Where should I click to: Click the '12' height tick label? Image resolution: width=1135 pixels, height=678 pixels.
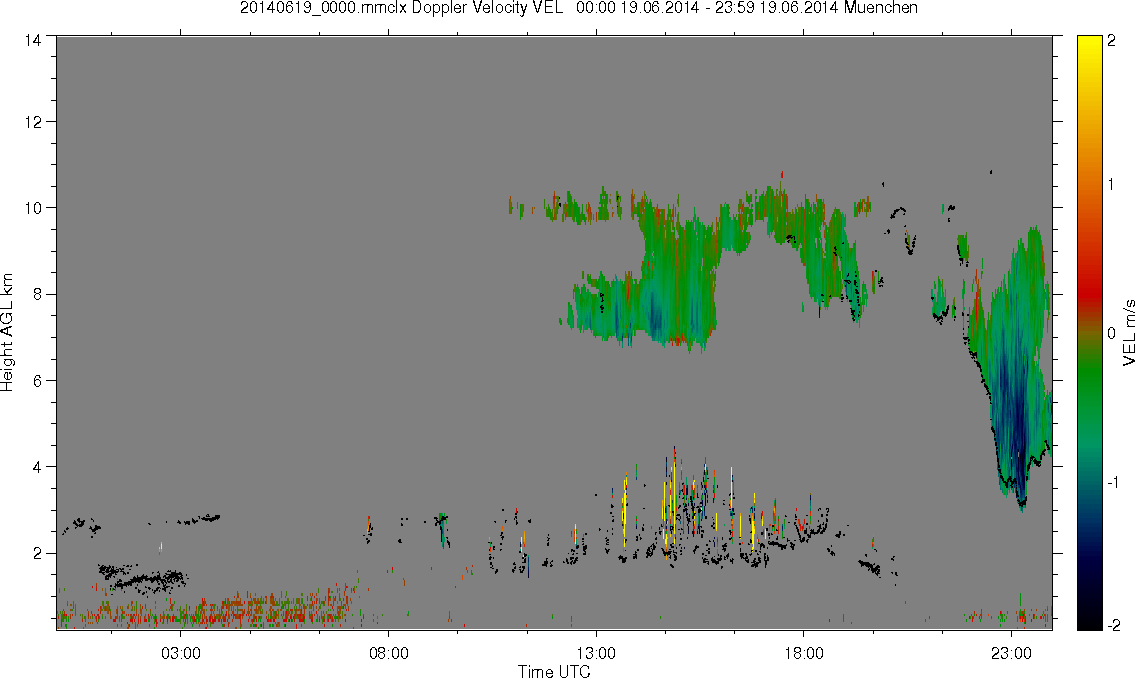pos(33,122)
